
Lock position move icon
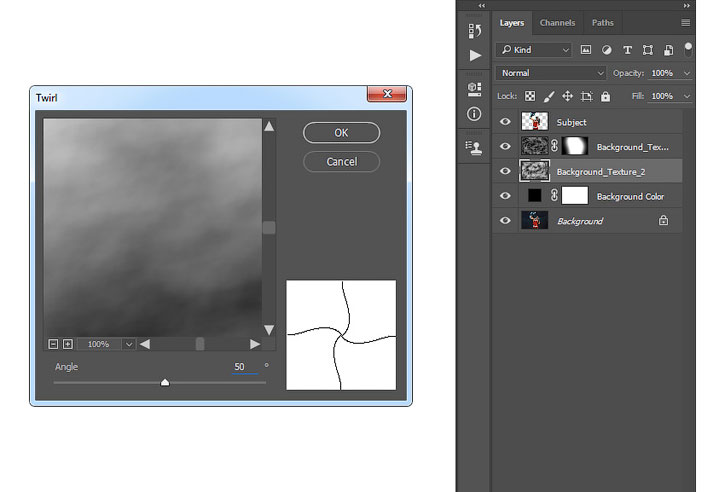click(567, 96)
